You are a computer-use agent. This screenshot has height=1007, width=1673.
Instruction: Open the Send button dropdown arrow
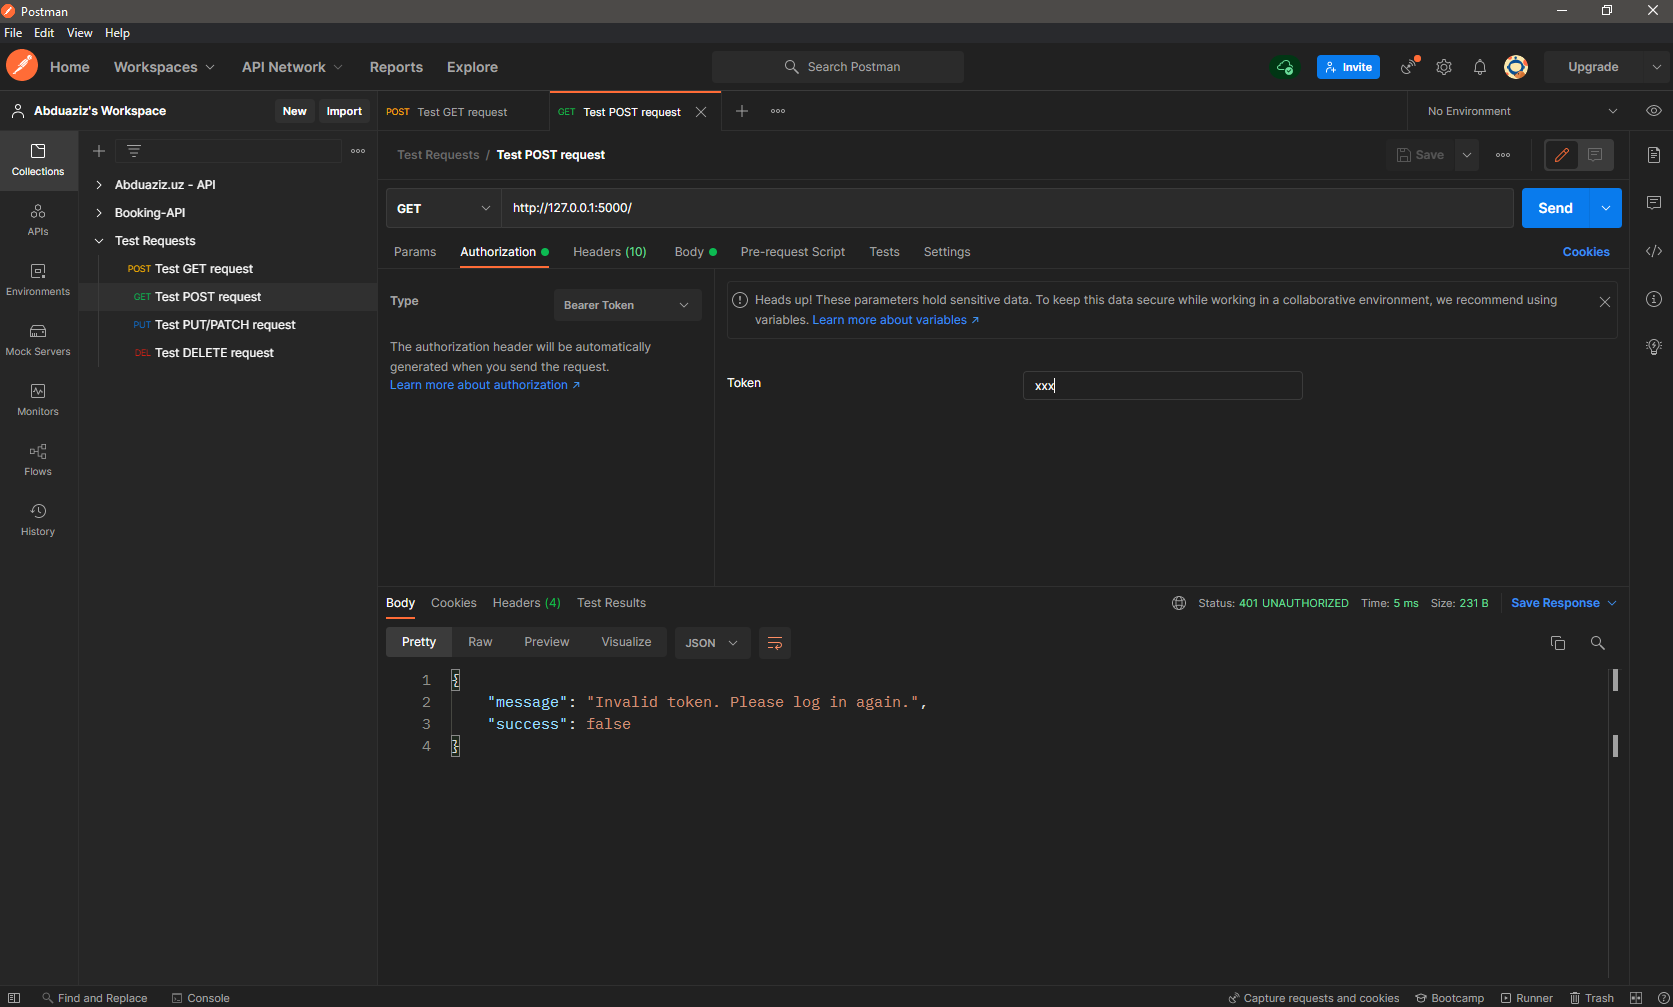(1606, 208)
